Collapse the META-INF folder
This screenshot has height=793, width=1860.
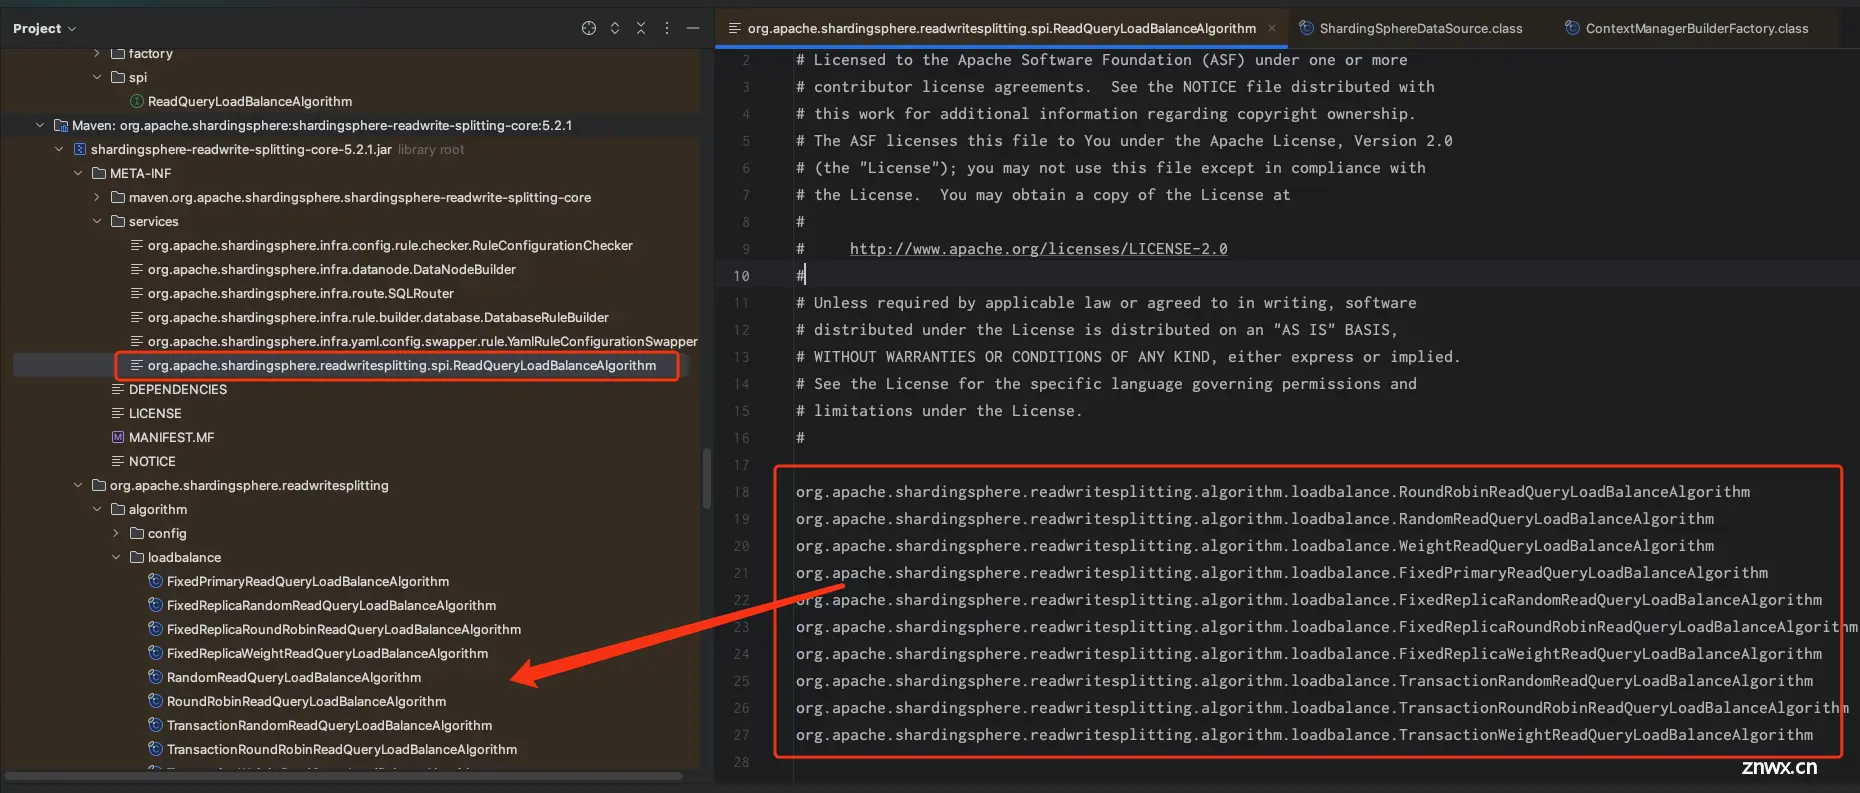coord(78,173)
